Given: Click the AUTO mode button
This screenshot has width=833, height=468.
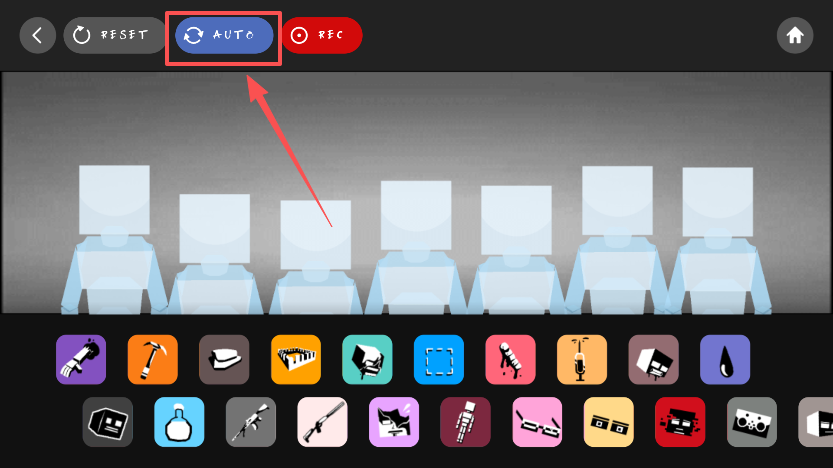Looking at the screenshot, I should (x=224, y=35).
